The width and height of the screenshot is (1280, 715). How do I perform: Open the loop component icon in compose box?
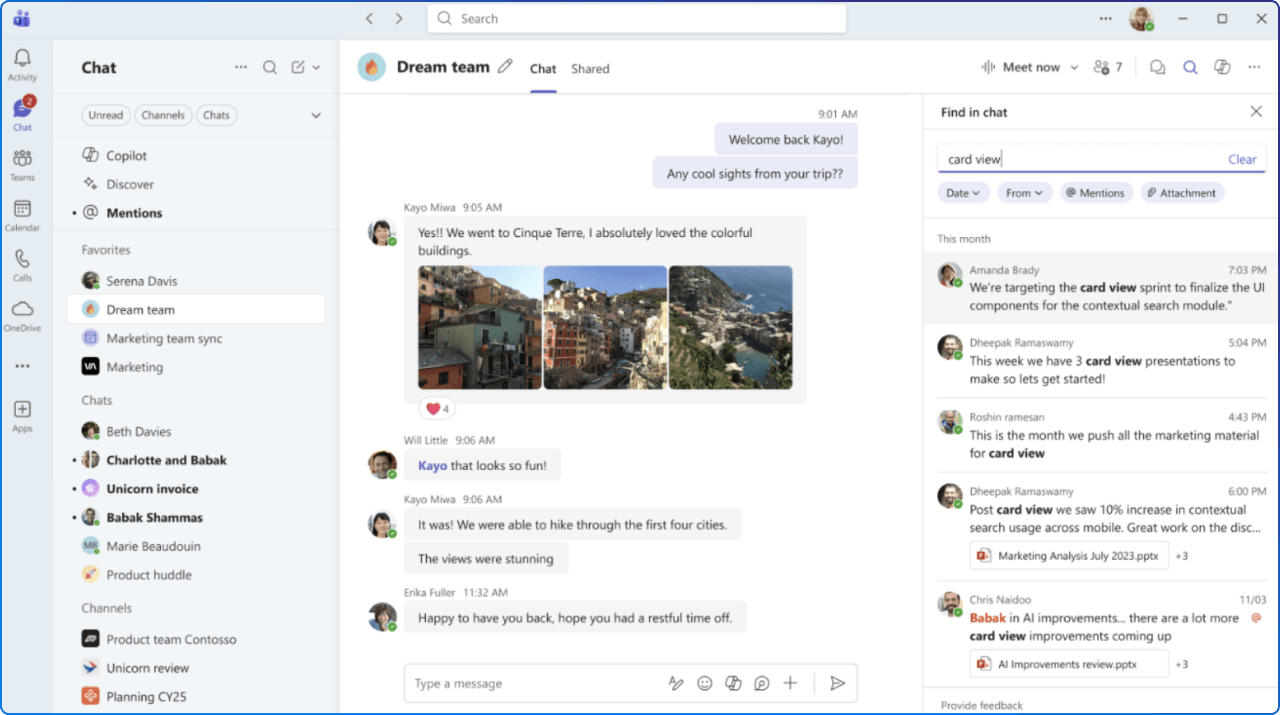(x=762, y=683)
